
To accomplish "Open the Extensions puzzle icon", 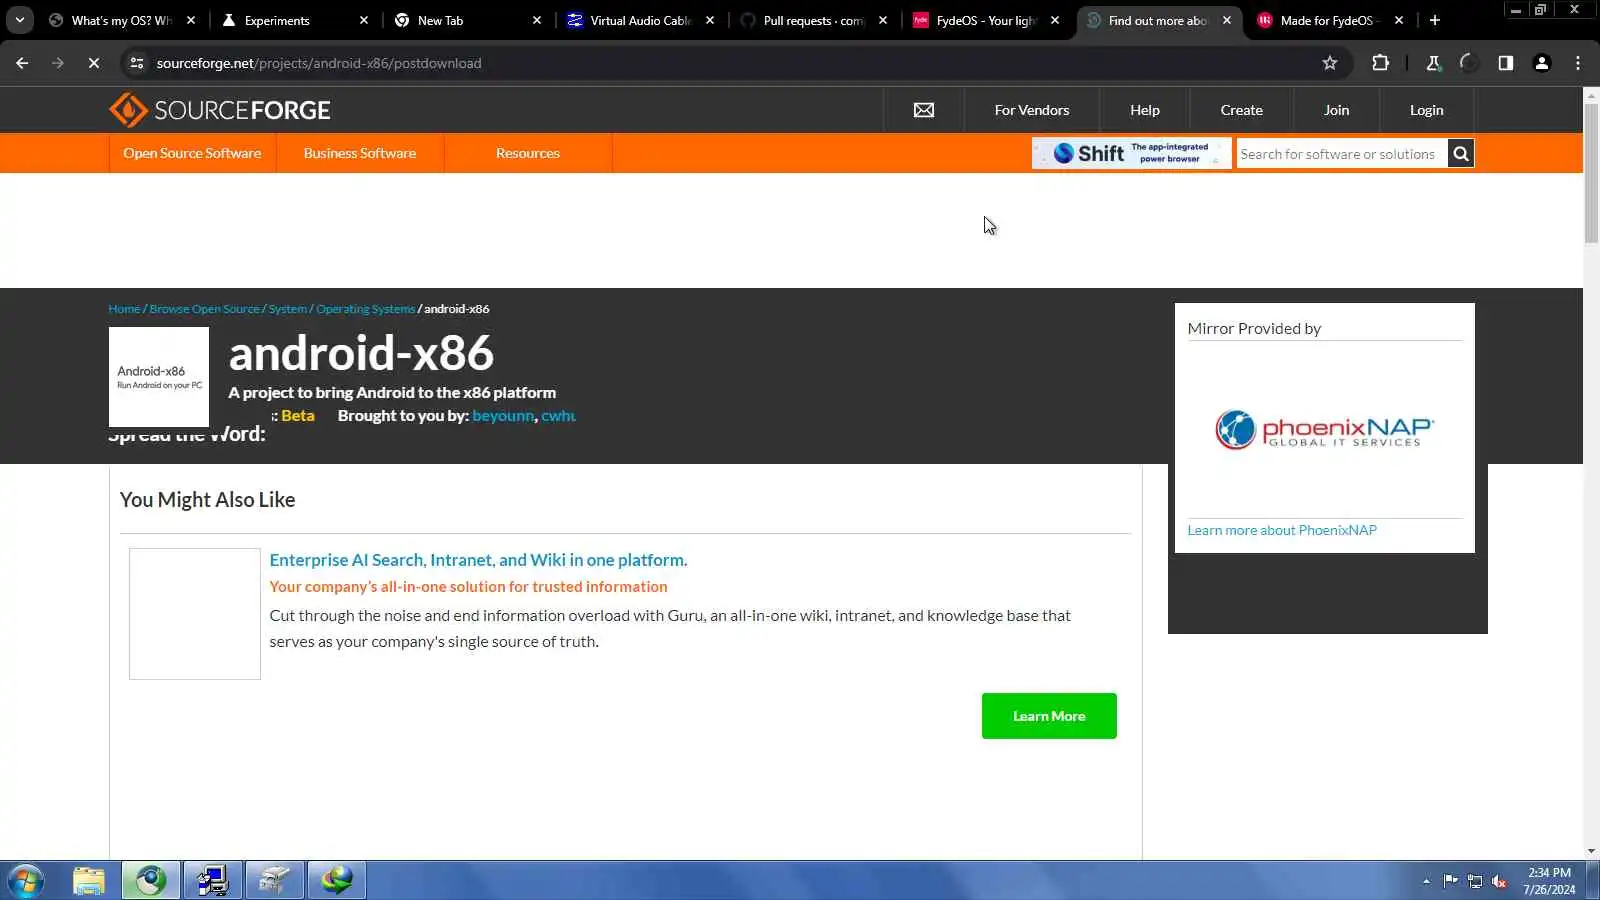I will 1380,63.
